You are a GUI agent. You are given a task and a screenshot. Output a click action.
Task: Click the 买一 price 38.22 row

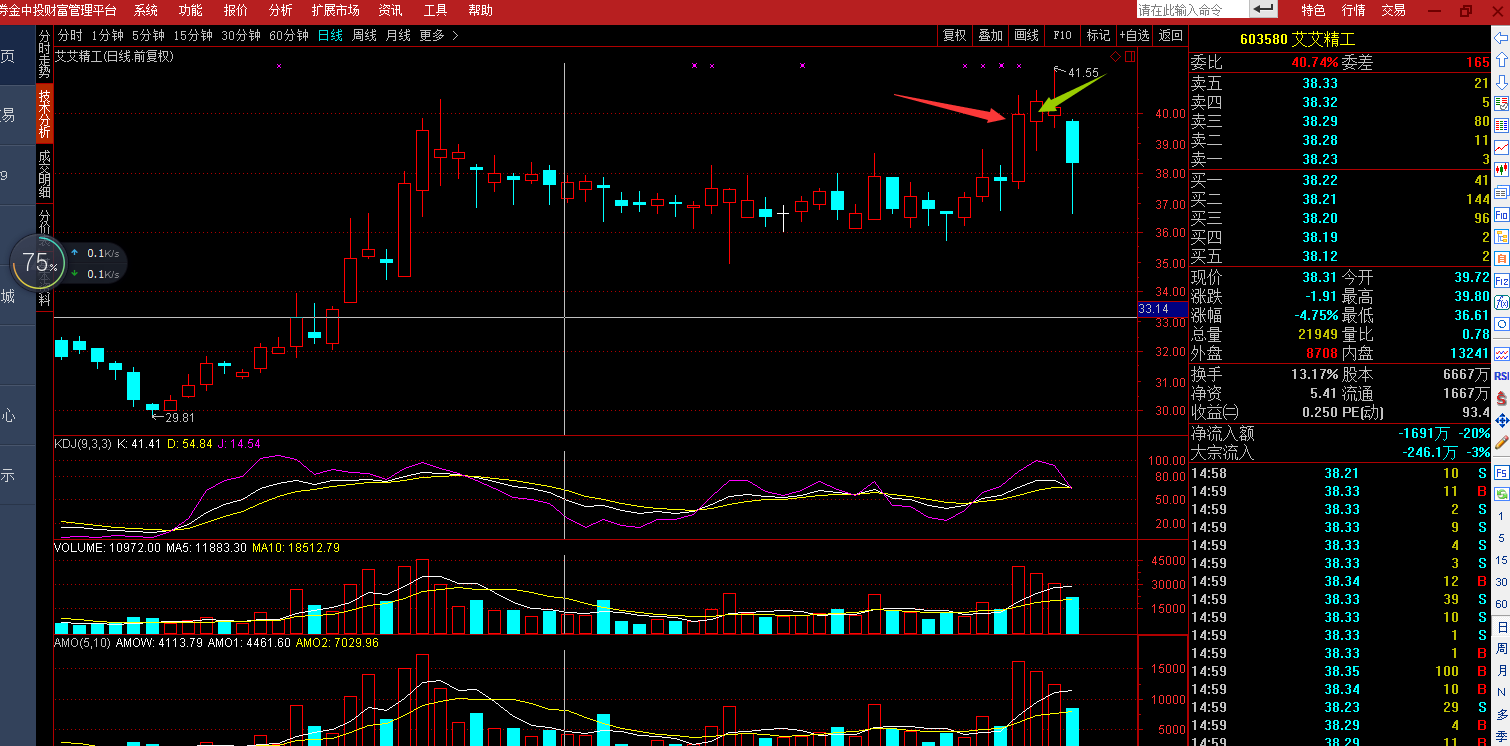coord(1340,180)
